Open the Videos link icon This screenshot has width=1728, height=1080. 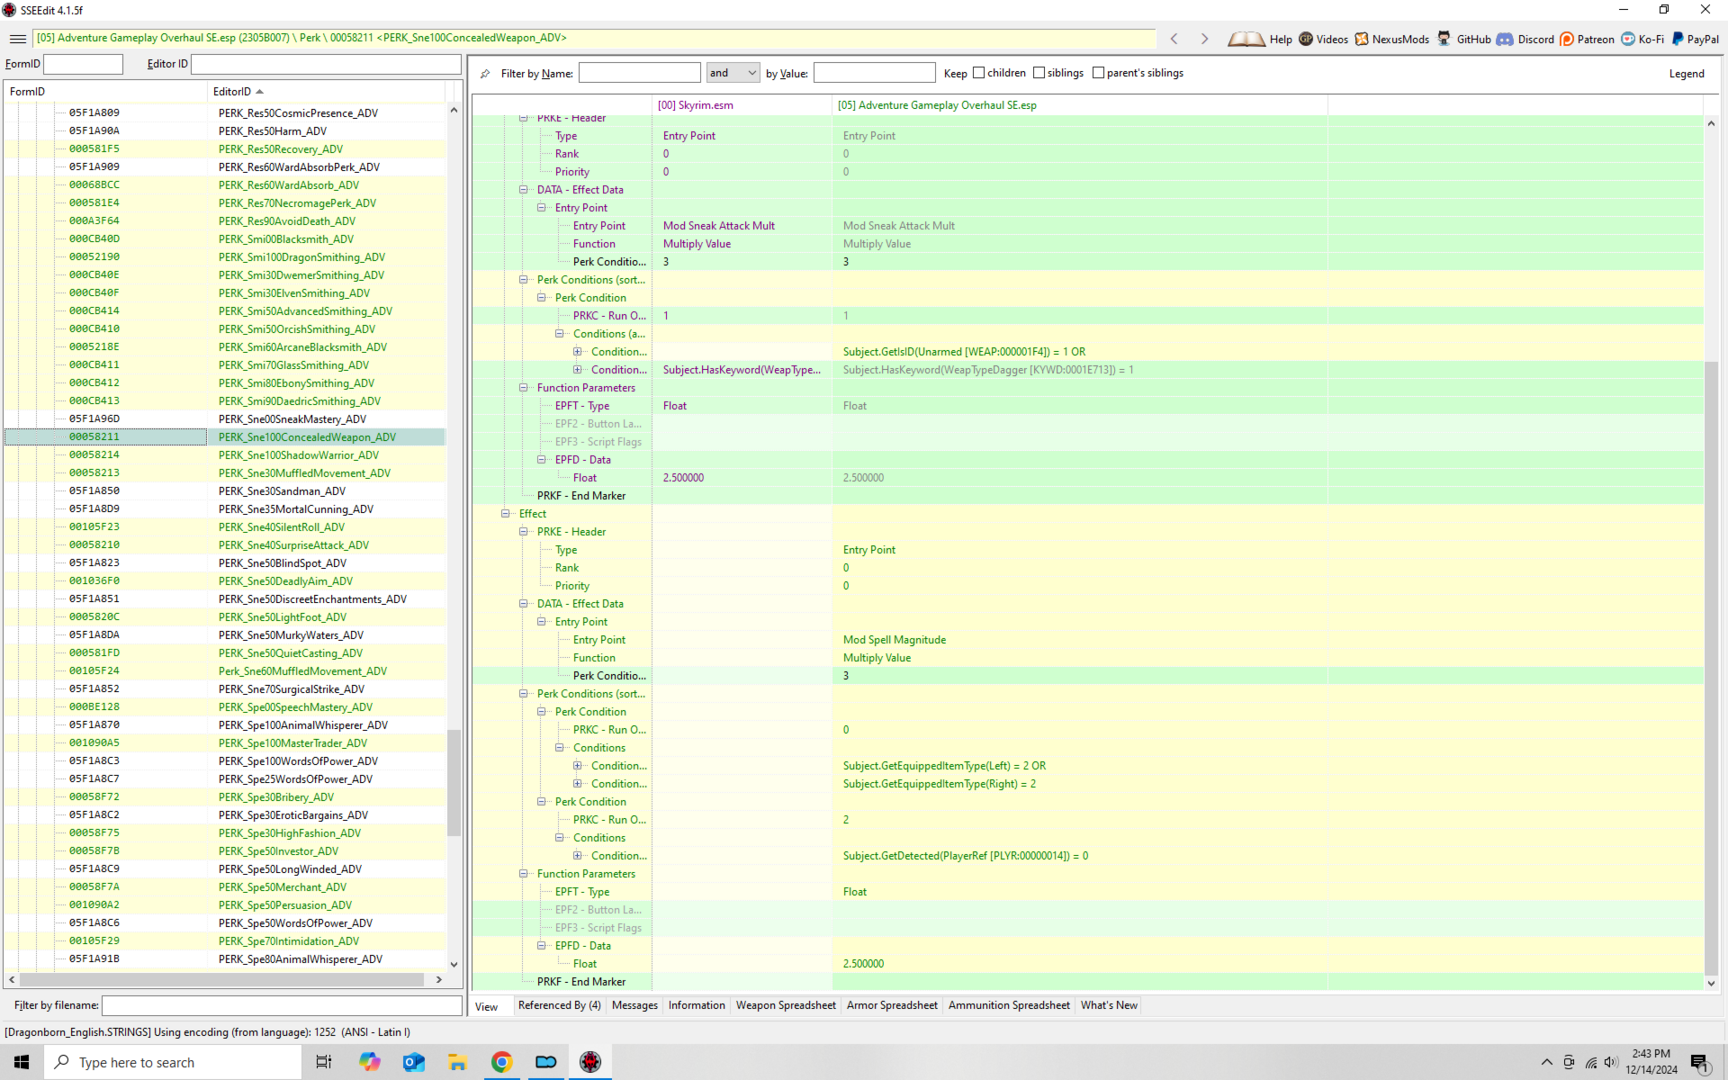click(1306, 39)
